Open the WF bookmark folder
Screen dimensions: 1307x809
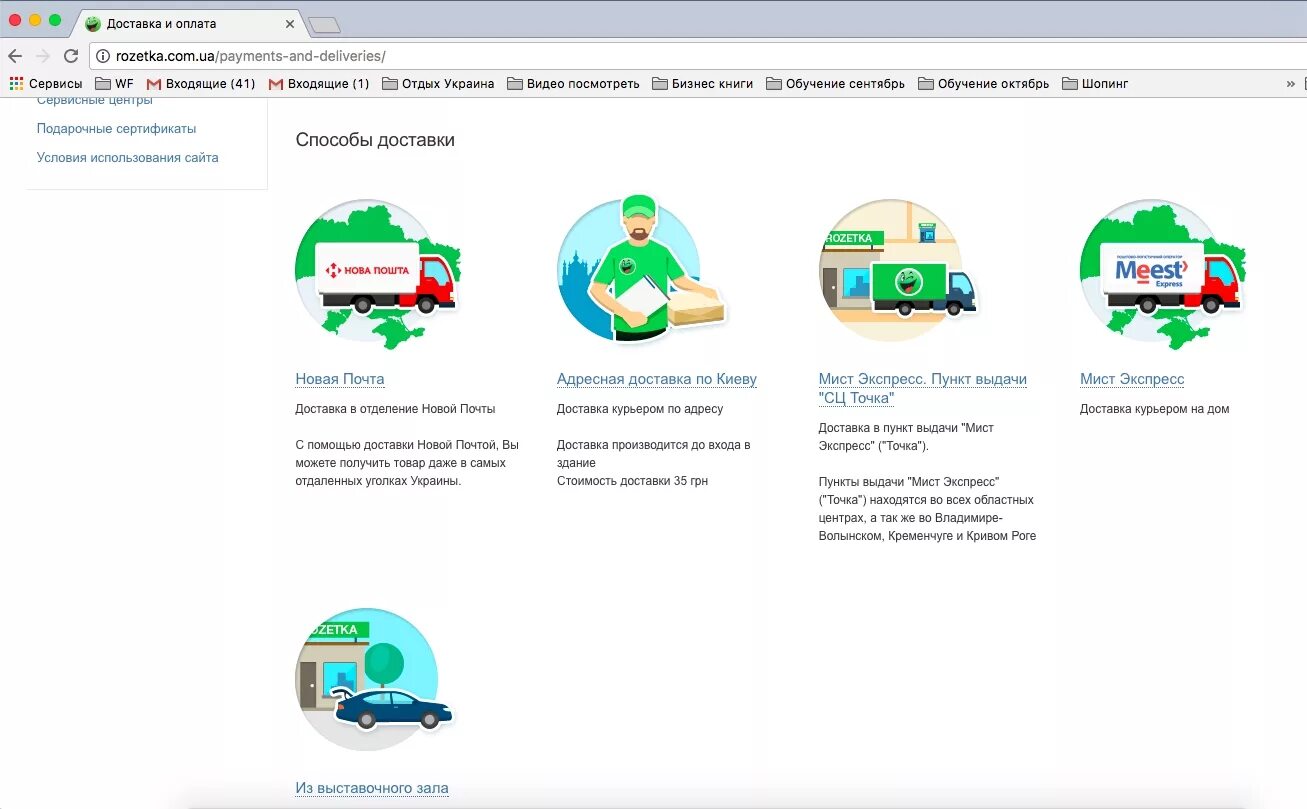click(x=114, y=84)
